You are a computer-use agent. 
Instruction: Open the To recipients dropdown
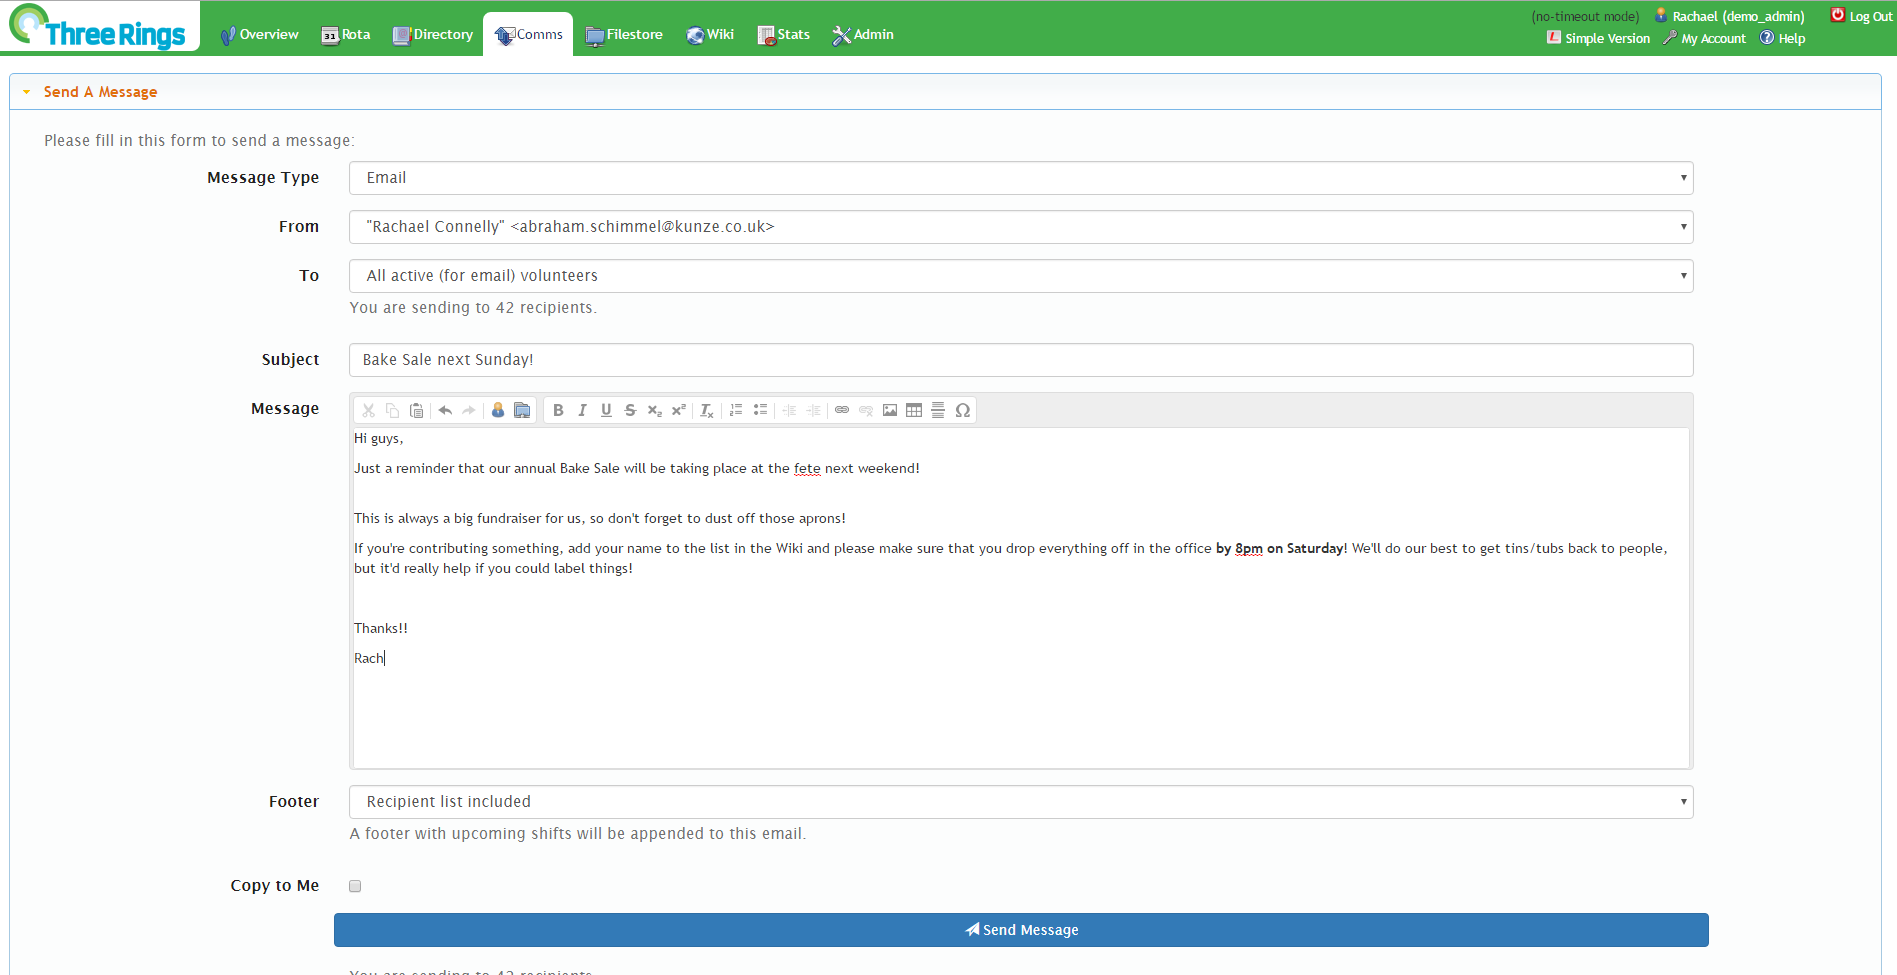pos(1021,276)
